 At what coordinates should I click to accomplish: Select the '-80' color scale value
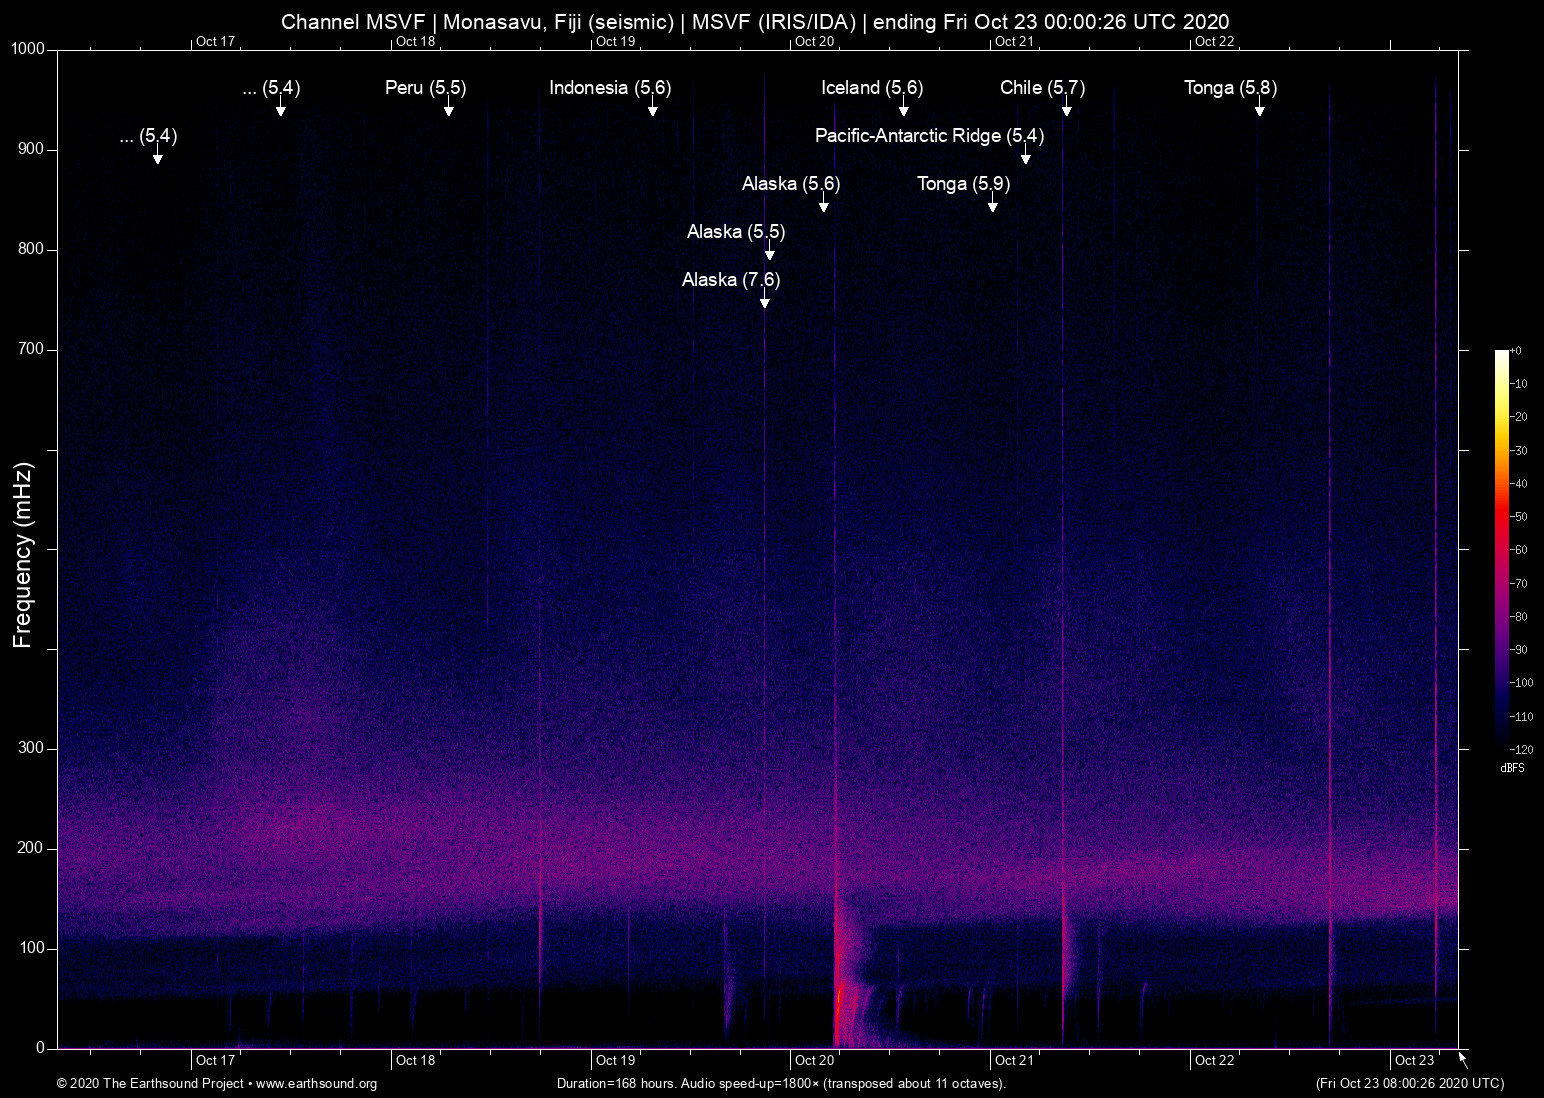tap(1519, 617)
